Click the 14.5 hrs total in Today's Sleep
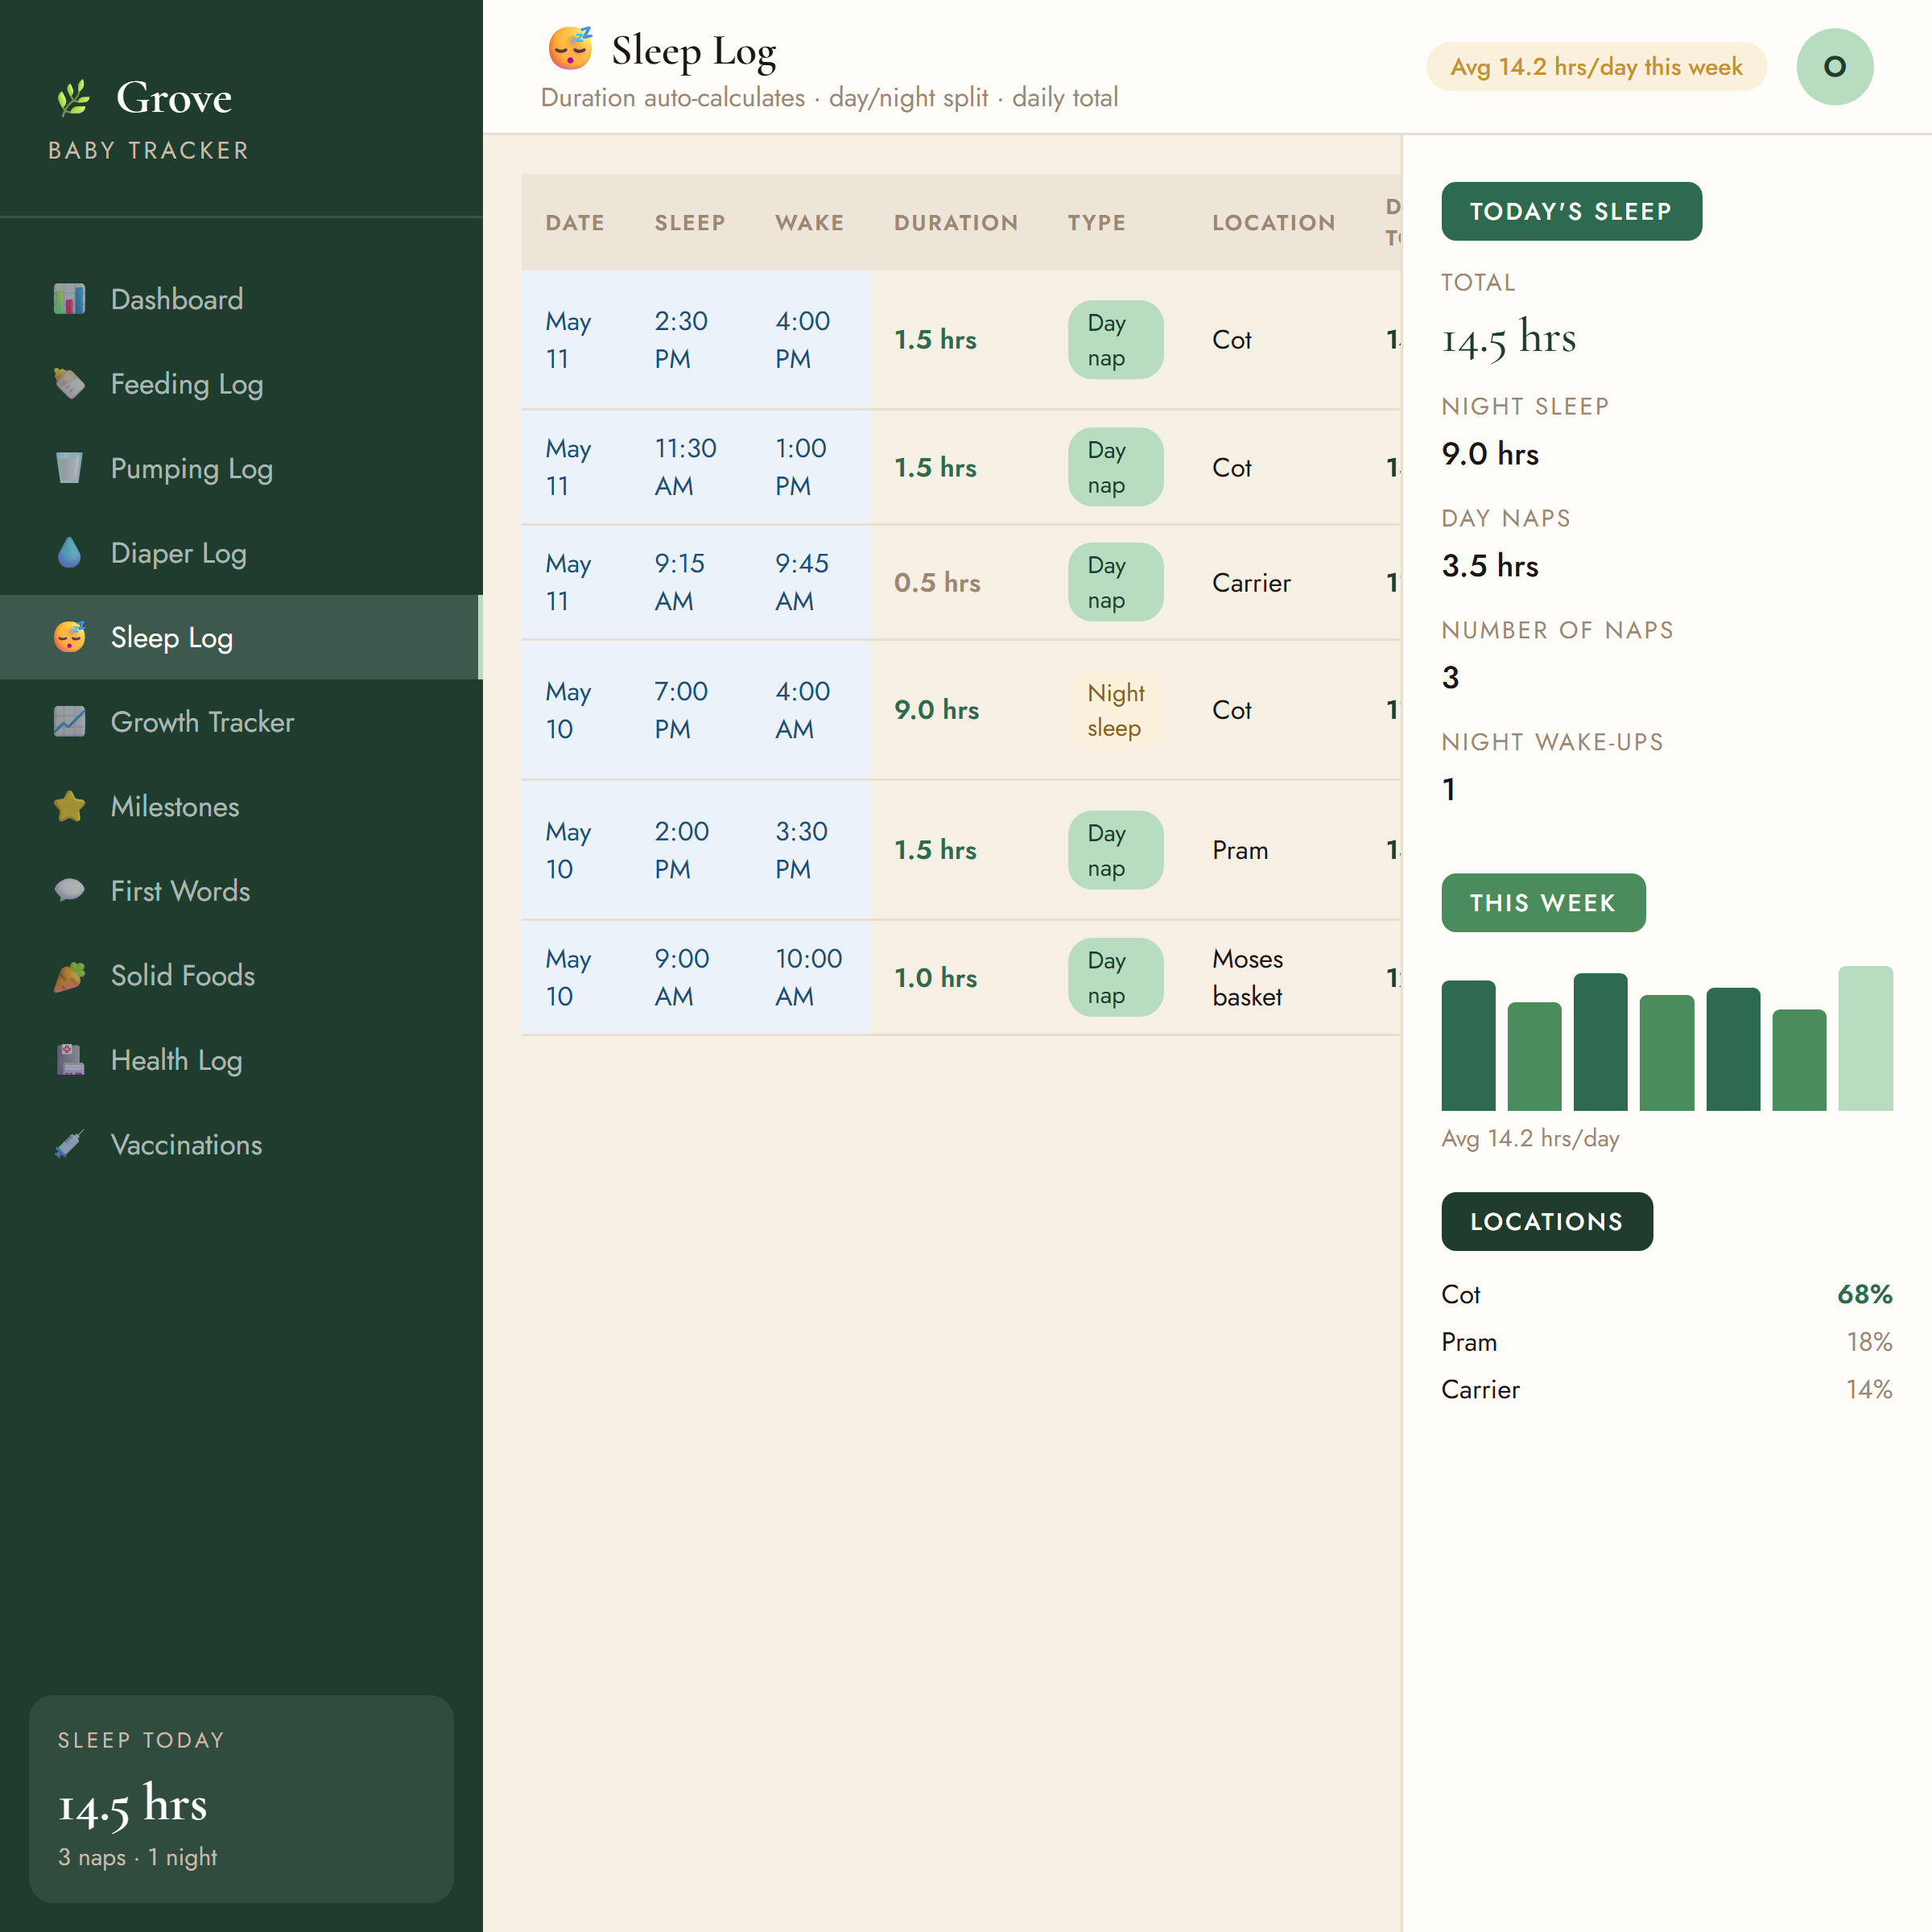This screenshot has height=1932, width=1932. (x=1508, y=338)
